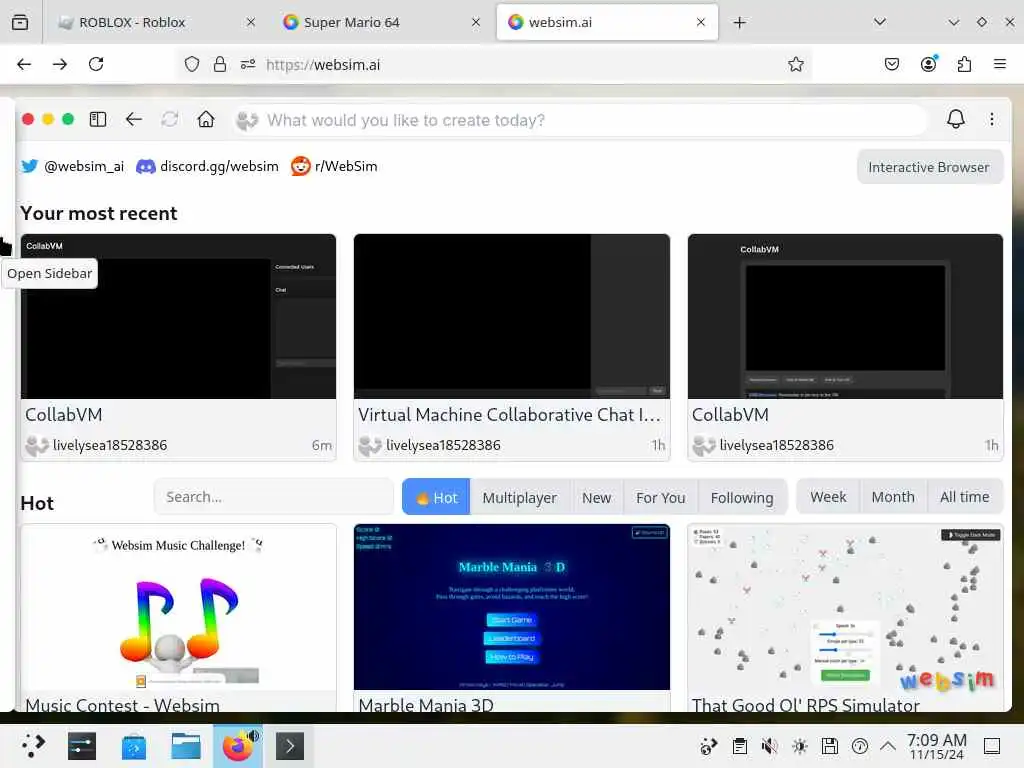Click the red window dot in websim
1024x768 pixels.
pos(27,120)
